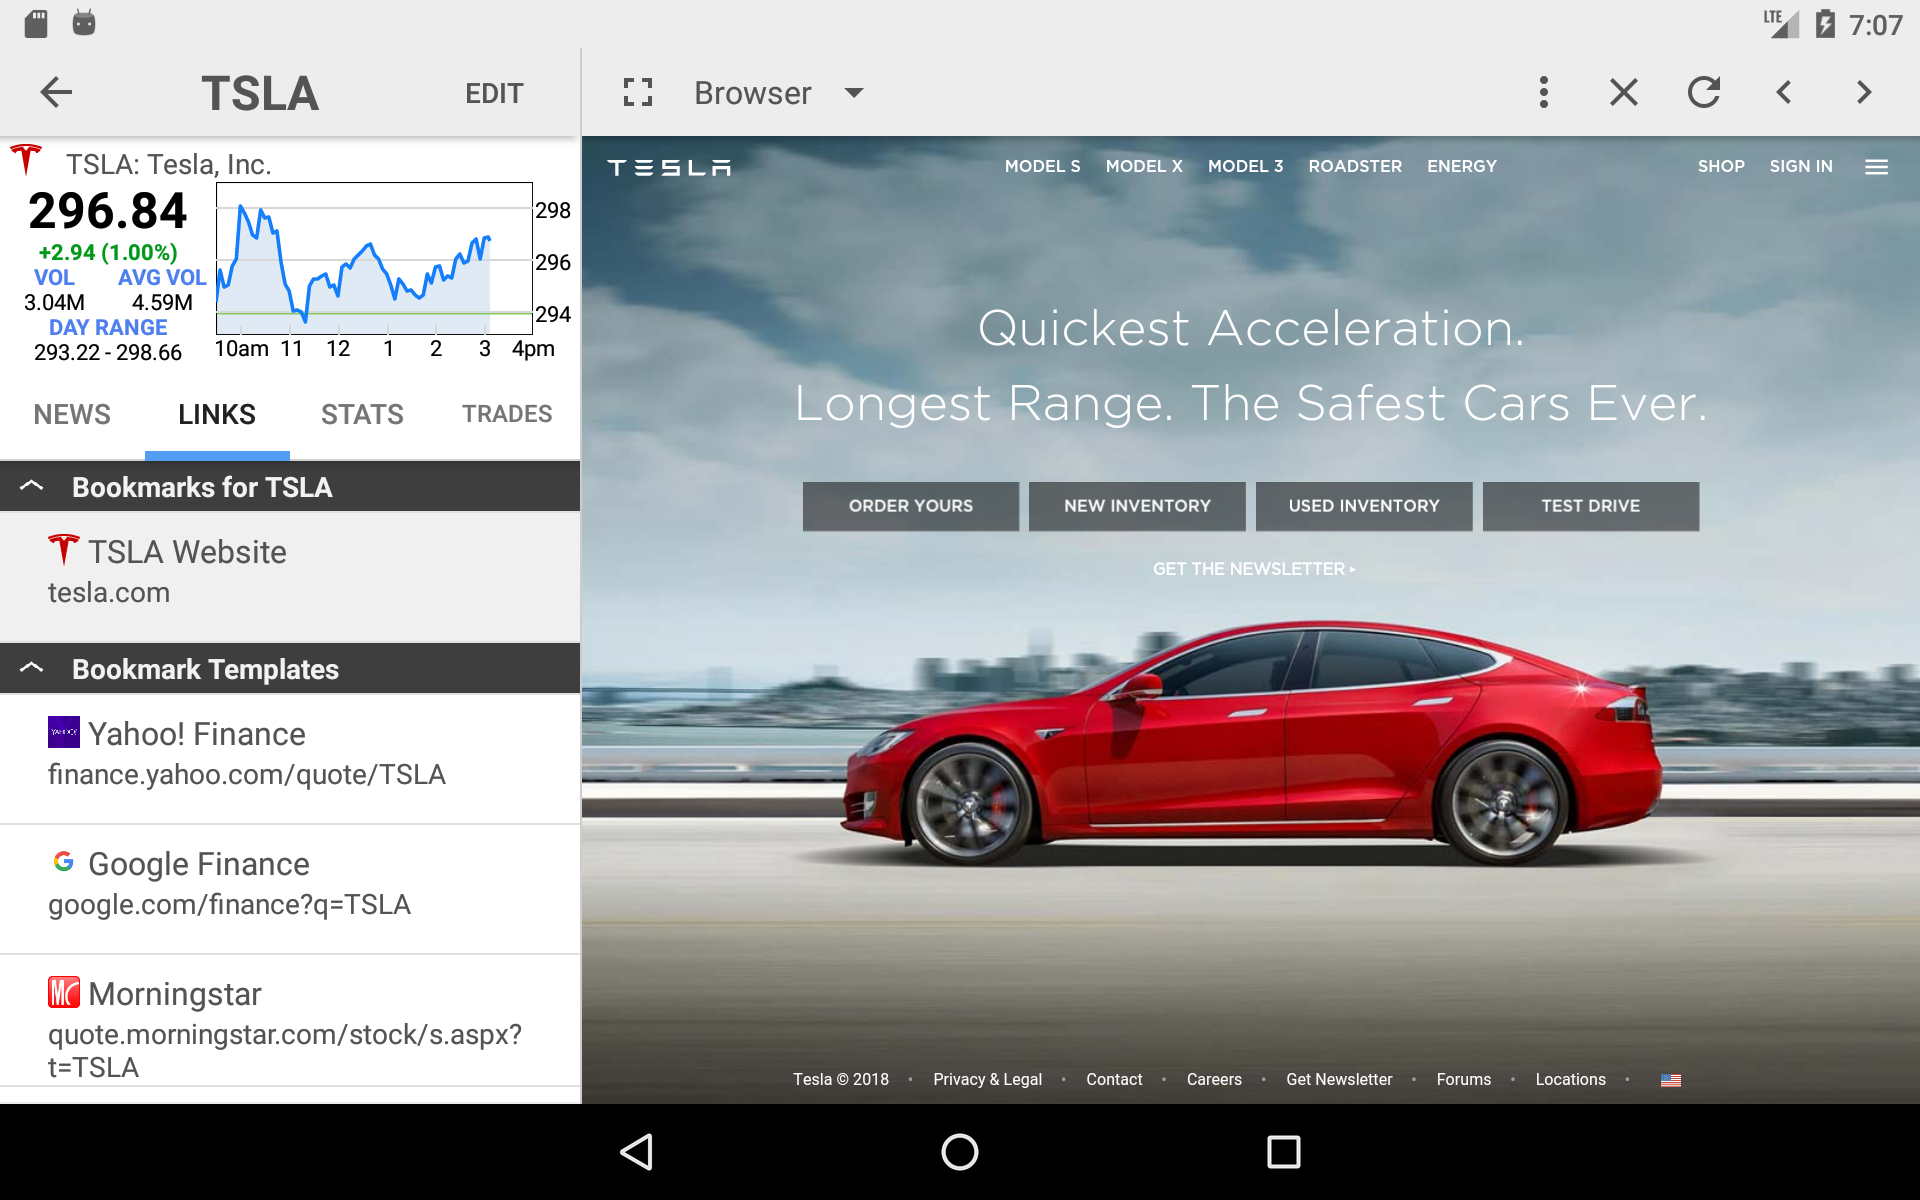Screen dimensions: 1920x1200
Task: Open ROADSTER in Tesla nav
Action: coord(1355,166)
